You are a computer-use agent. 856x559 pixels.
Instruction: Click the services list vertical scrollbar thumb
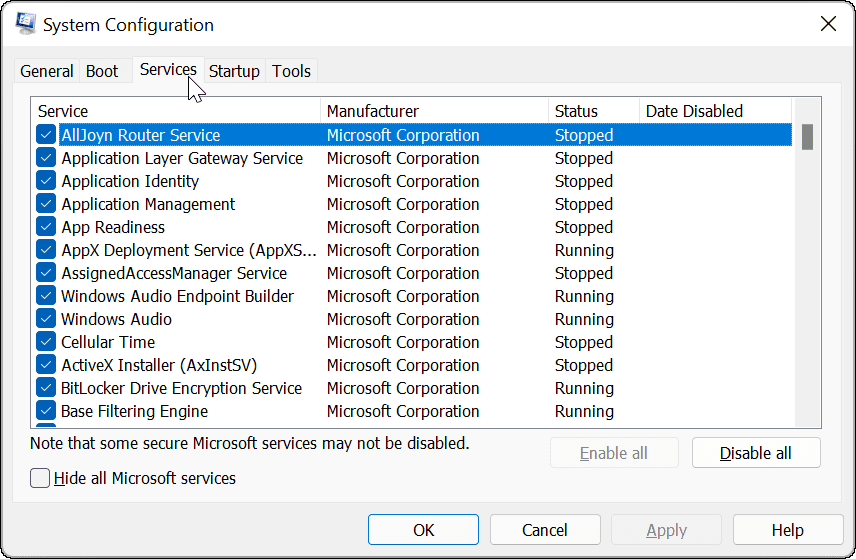807,136
